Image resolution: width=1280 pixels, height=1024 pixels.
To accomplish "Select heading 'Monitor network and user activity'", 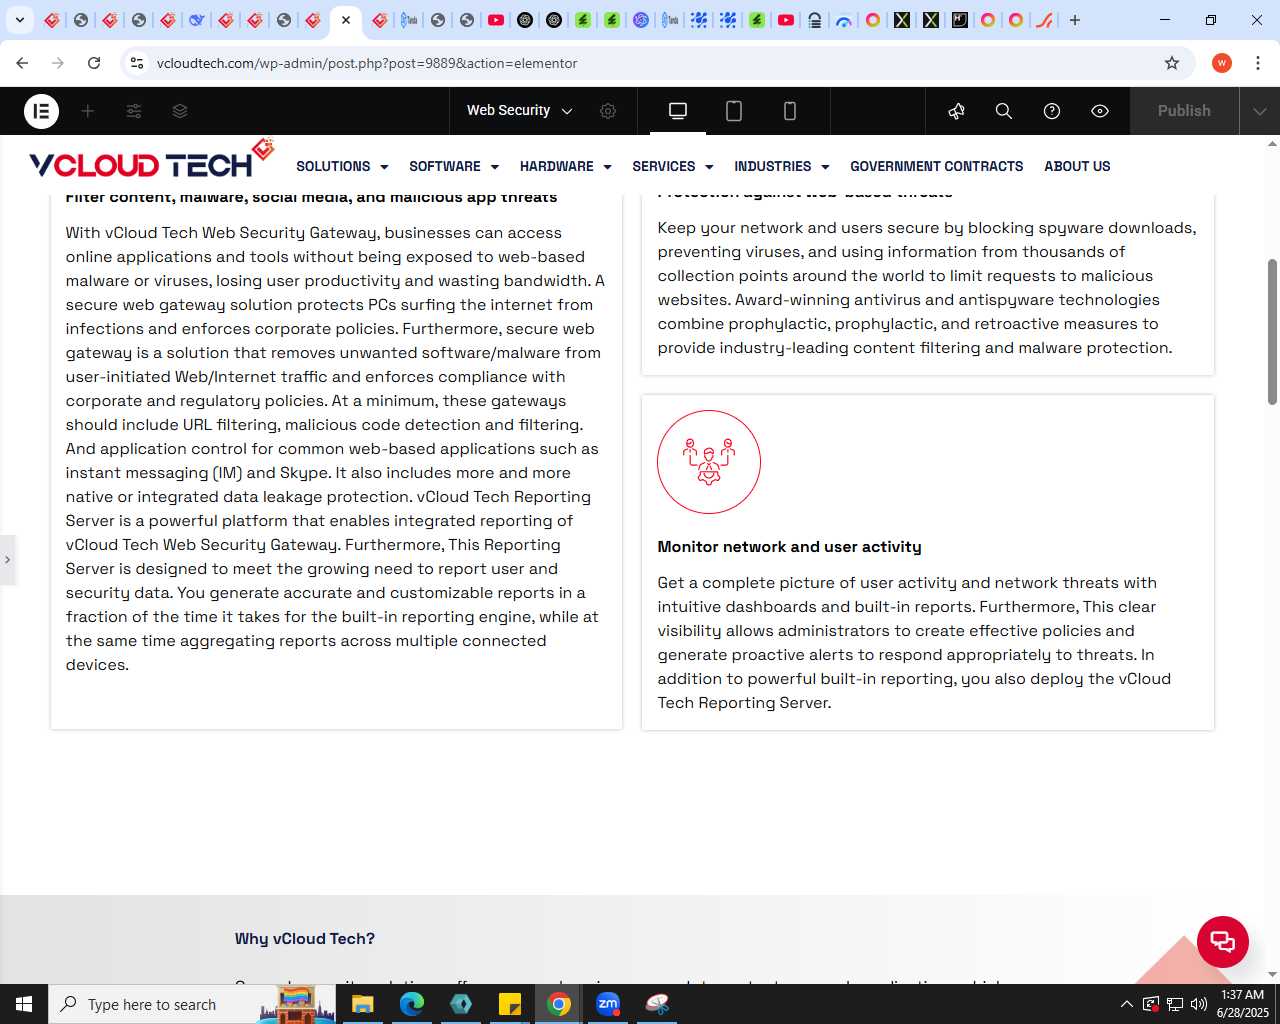I will (789, 547).
